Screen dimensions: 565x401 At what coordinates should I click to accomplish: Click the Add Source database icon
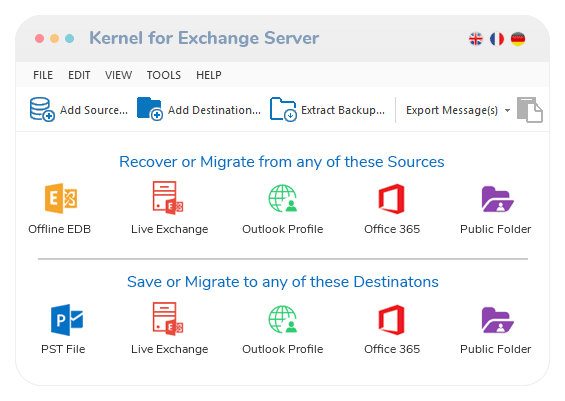tap(42, 110)
